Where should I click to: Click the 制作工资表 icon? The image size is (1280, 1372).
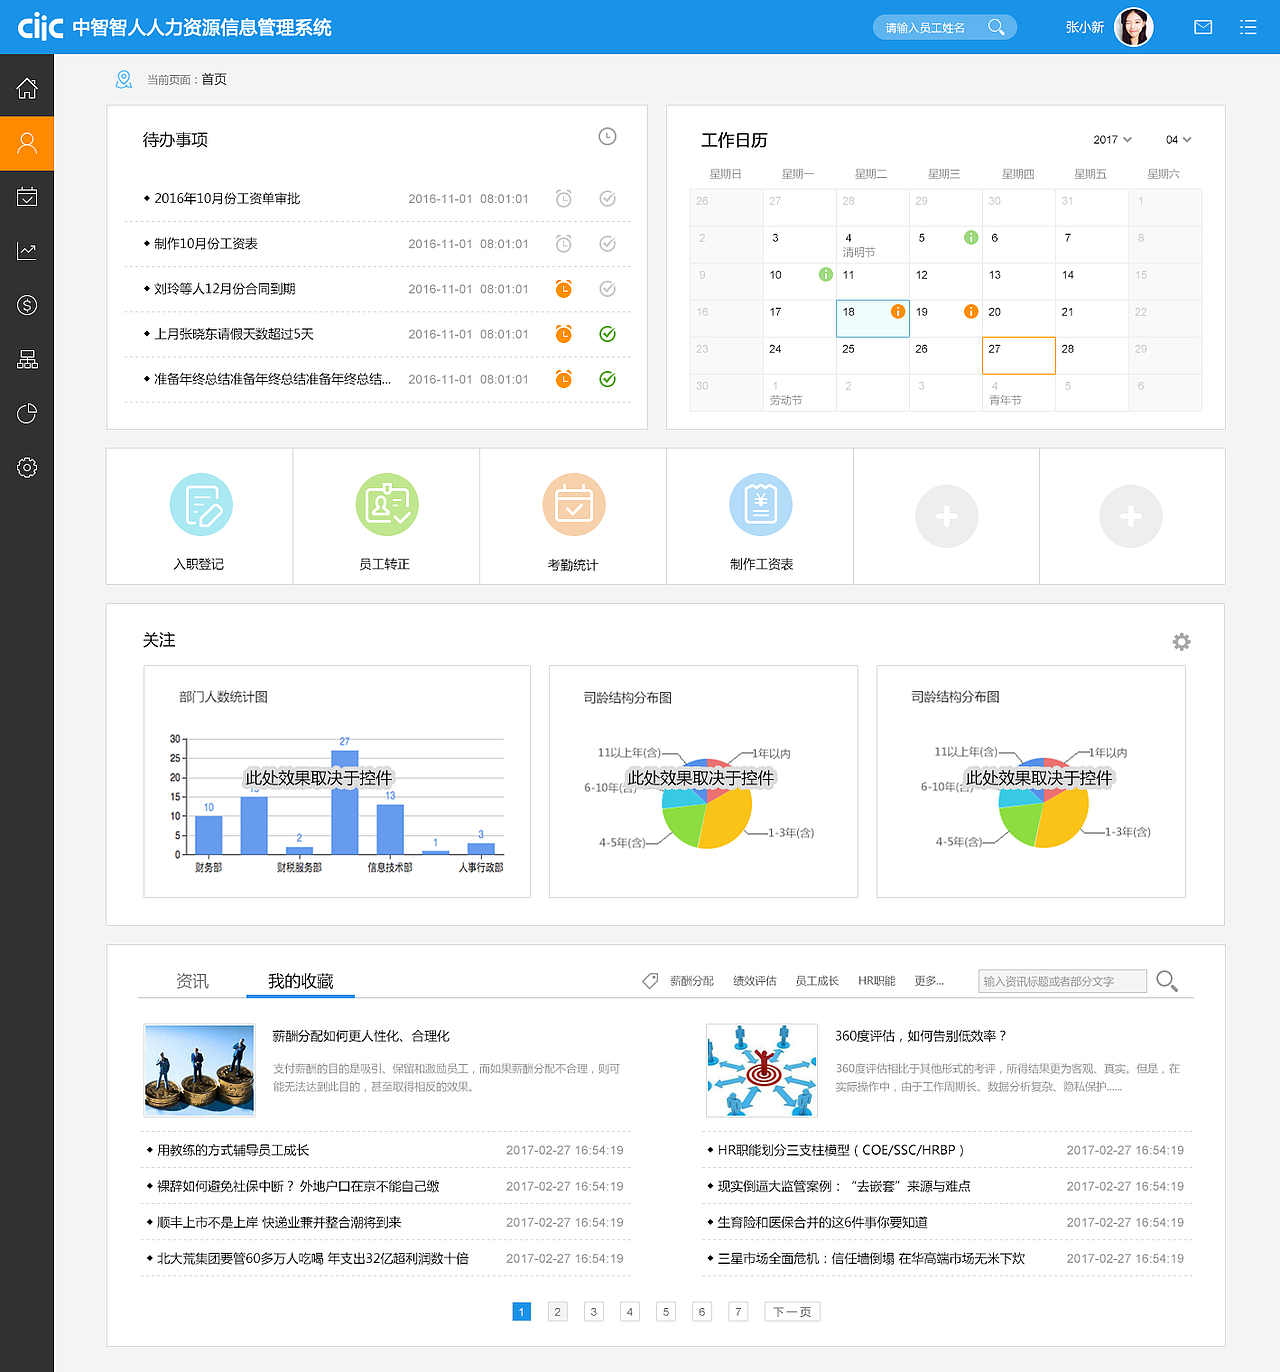click(760, 504)
